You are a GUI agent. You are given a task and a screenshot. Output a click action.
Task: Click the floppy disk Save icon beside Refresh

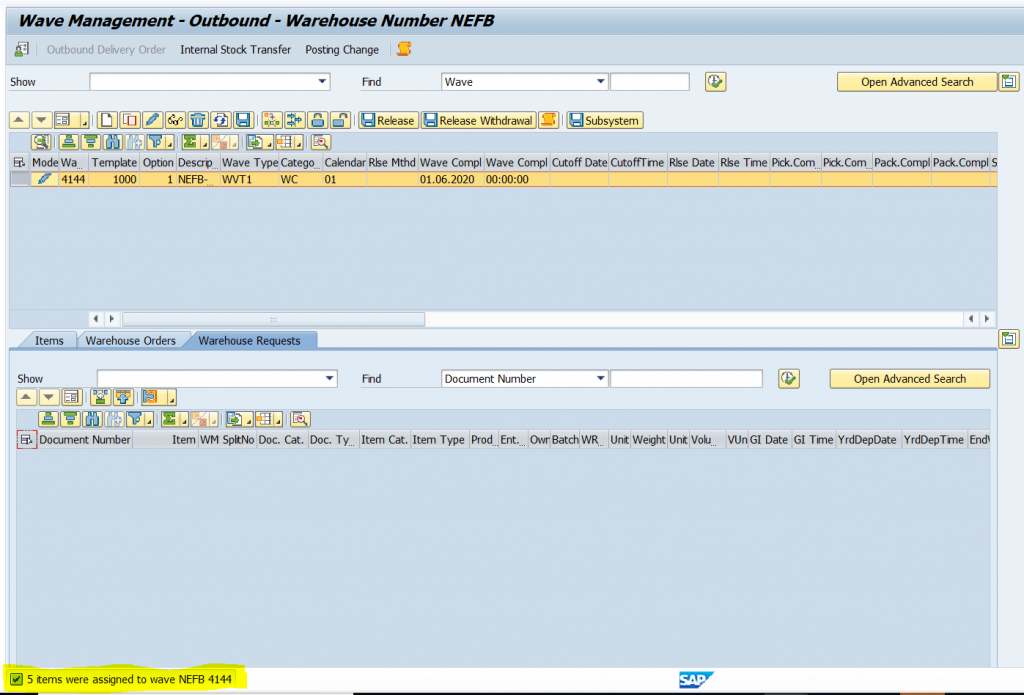coord(243,120)
